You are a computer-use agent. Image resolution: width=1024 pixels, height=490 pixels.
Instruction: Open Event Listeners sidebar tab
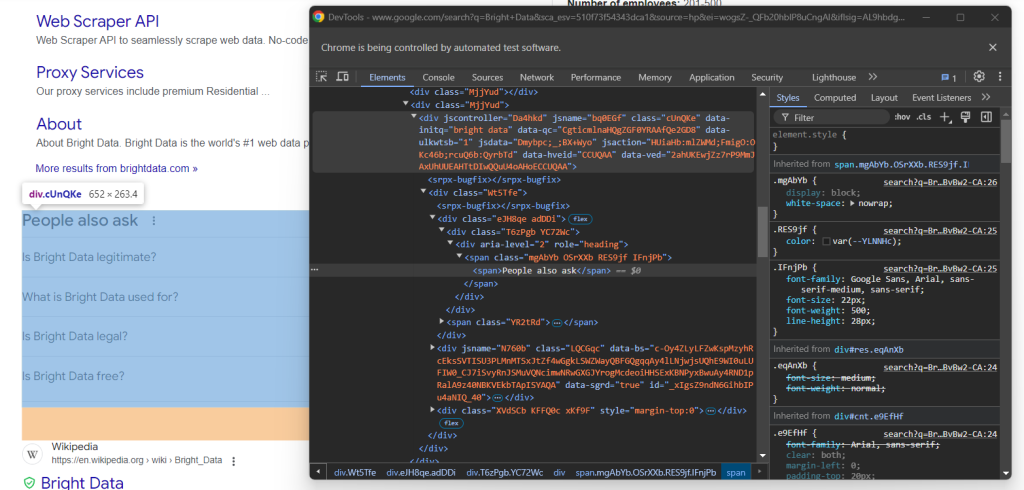[x=941, y=97]
